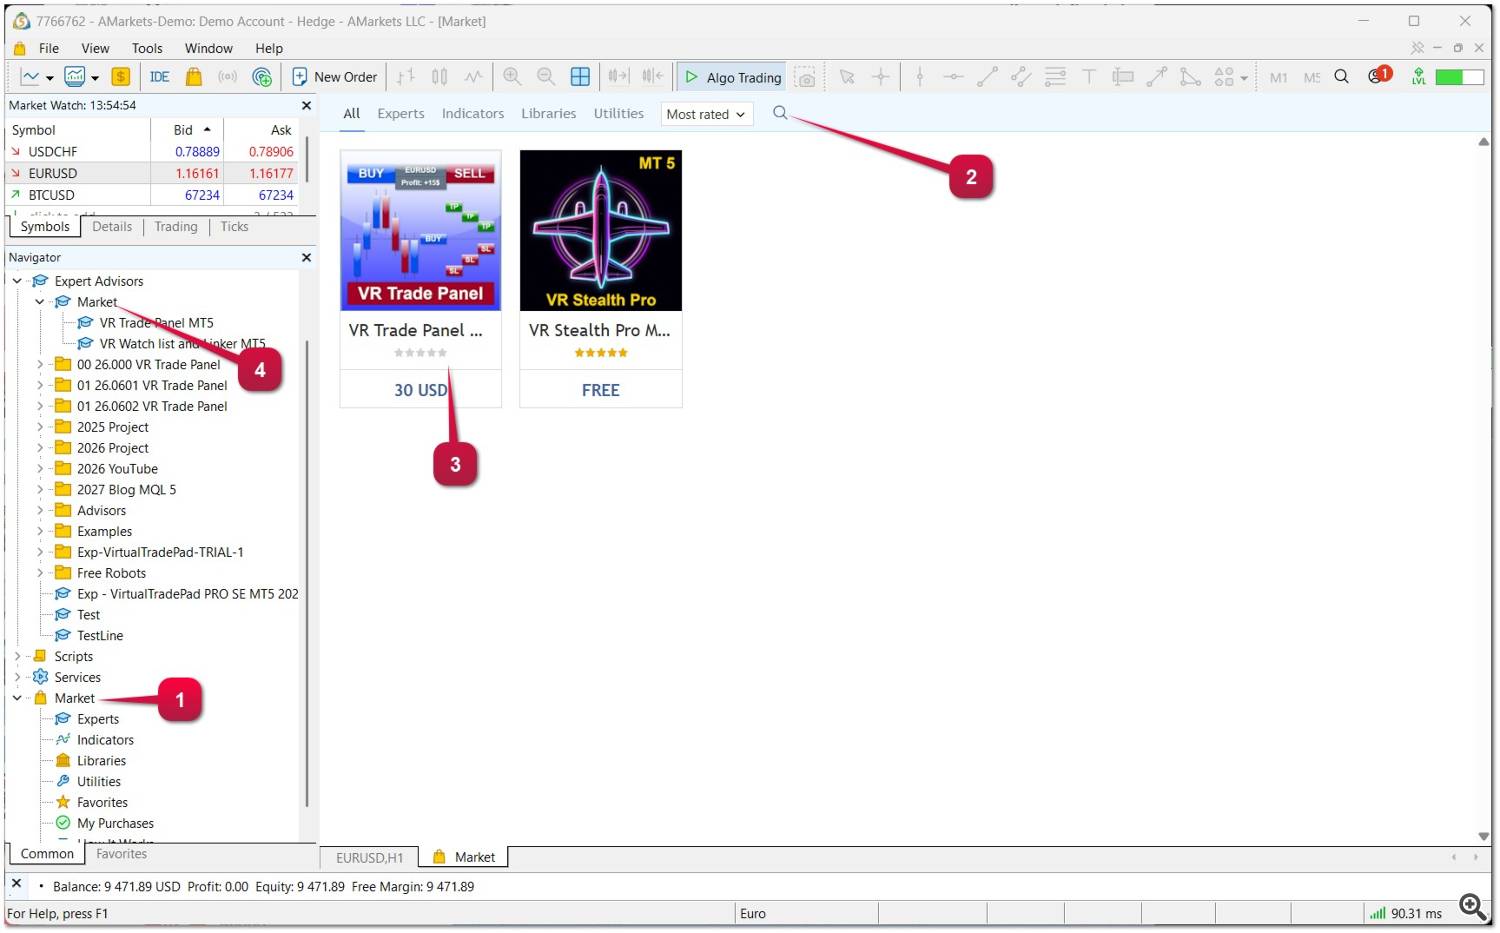Select the text T drawing tool

pos(1089,77)
